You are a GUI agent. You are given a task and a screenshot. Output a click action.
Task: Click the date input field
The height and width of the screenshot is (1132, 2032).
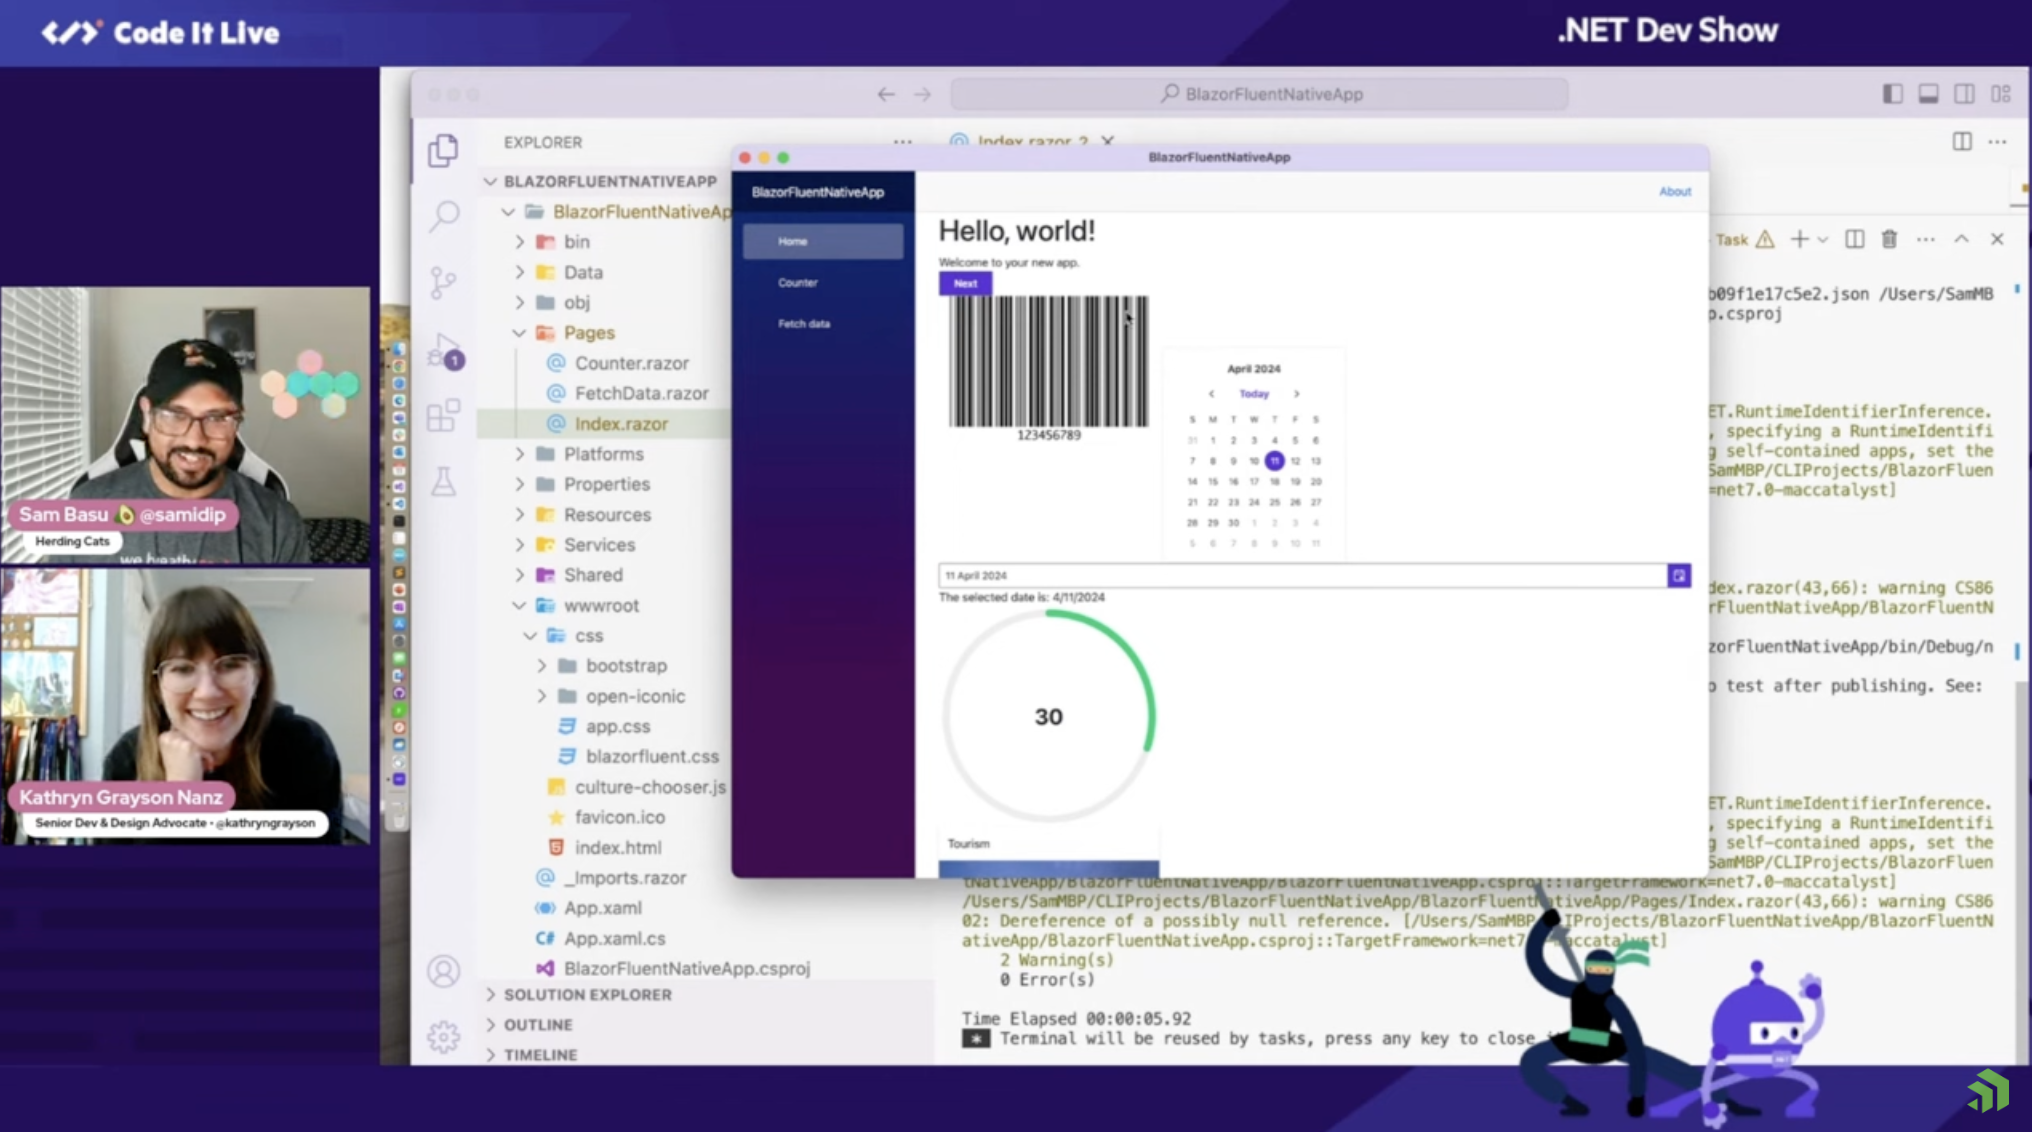click(x=1303, y=576)
